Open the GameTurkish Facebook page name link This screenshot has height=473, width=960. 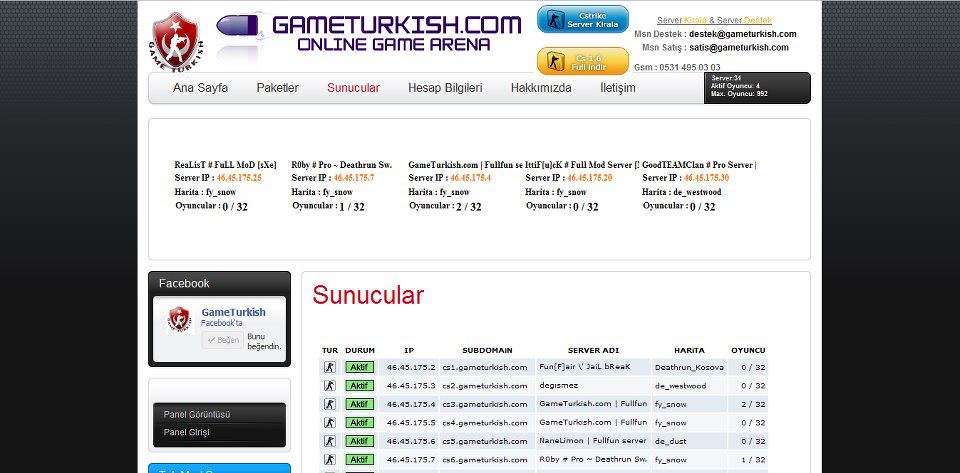tap(233, 312)
